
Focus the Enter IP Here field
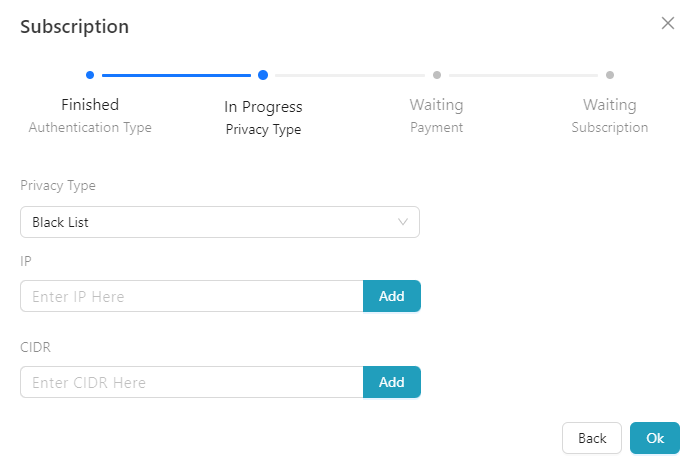coord(191,296)
